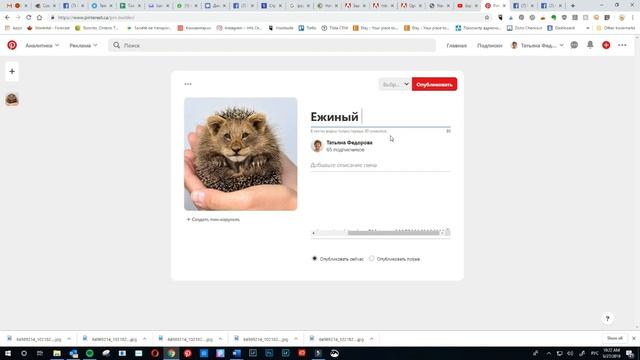This screenshot has height=360, width=640.
Task: Click the blurred destination link field
Action: click(380, 233)
